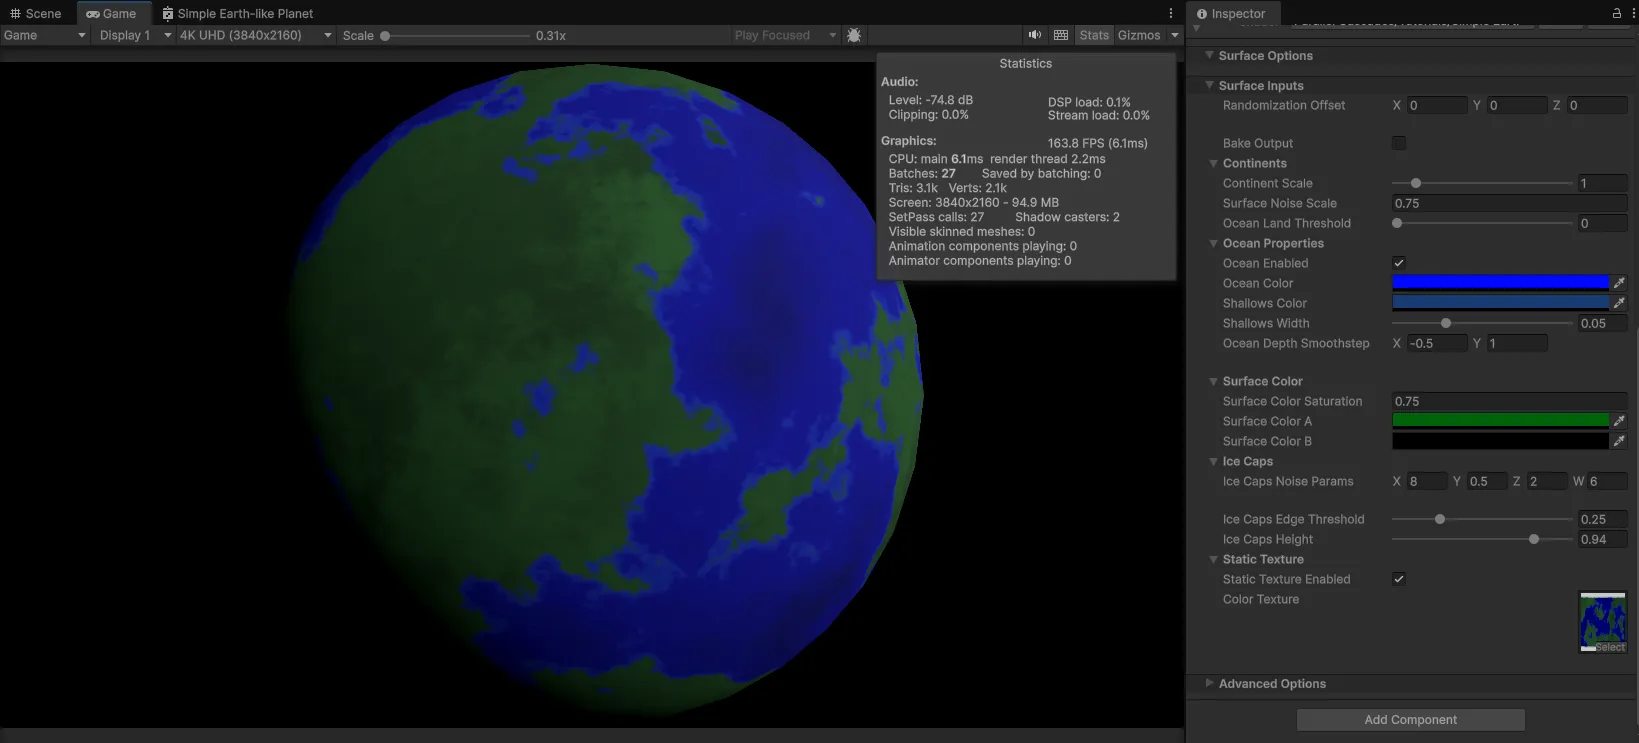Select the Inspector tab
Screen dimensions: 1639x743
[1231, 13]
